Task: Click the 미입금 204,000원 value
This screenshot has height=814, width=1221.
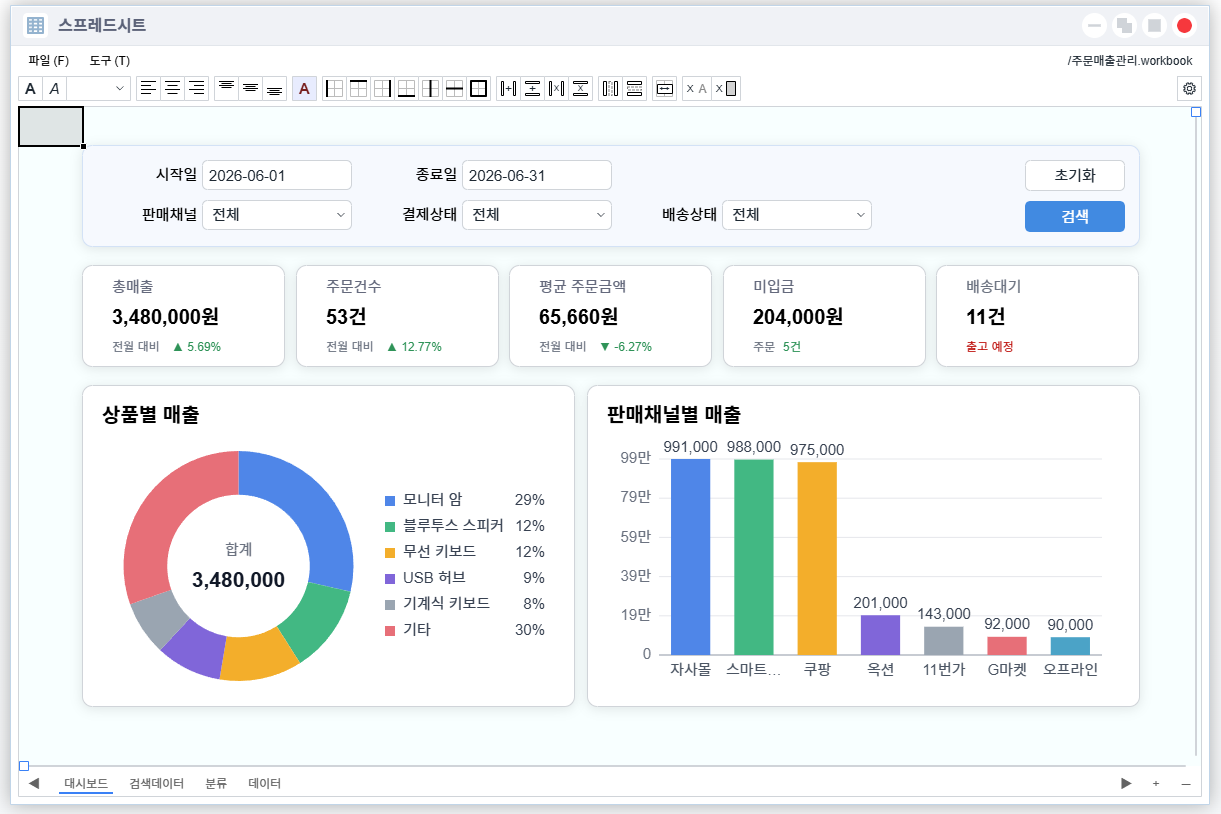Action: pos(798,317)
